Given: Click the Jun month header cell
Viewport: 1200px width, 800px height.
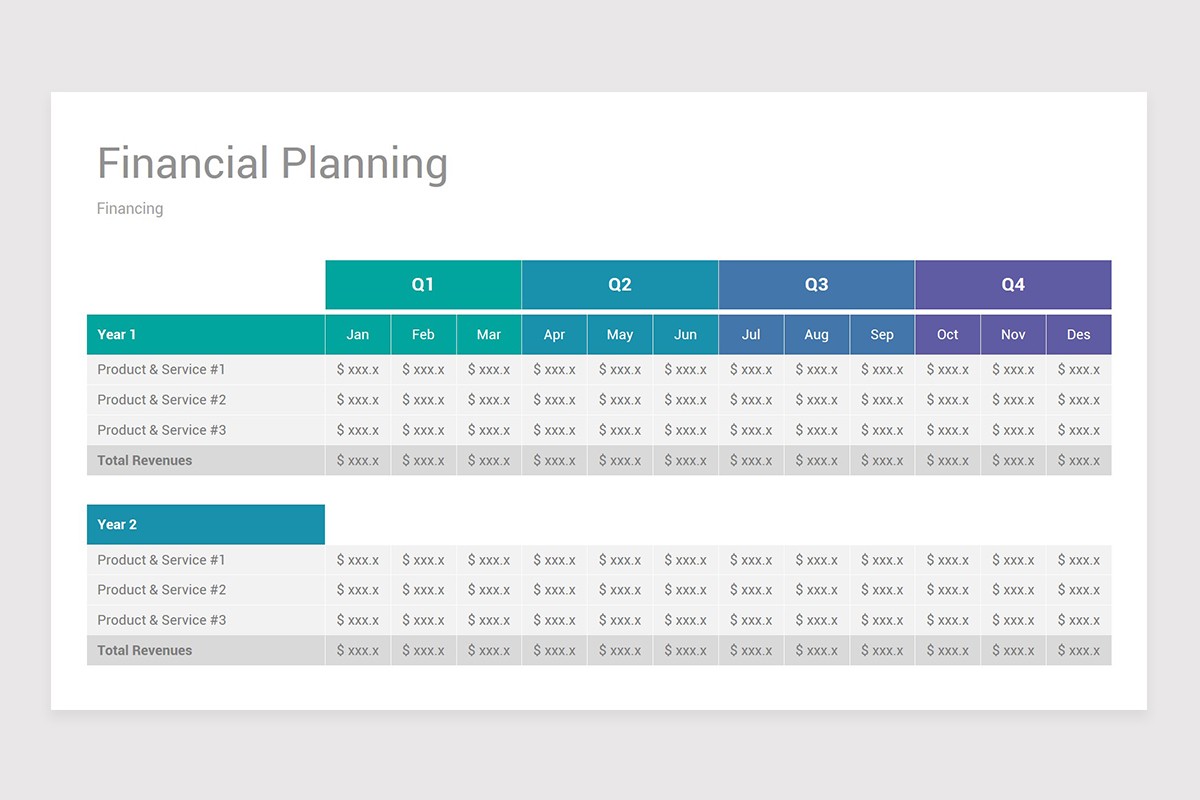Looking at the screenshot, I should 686,335.
